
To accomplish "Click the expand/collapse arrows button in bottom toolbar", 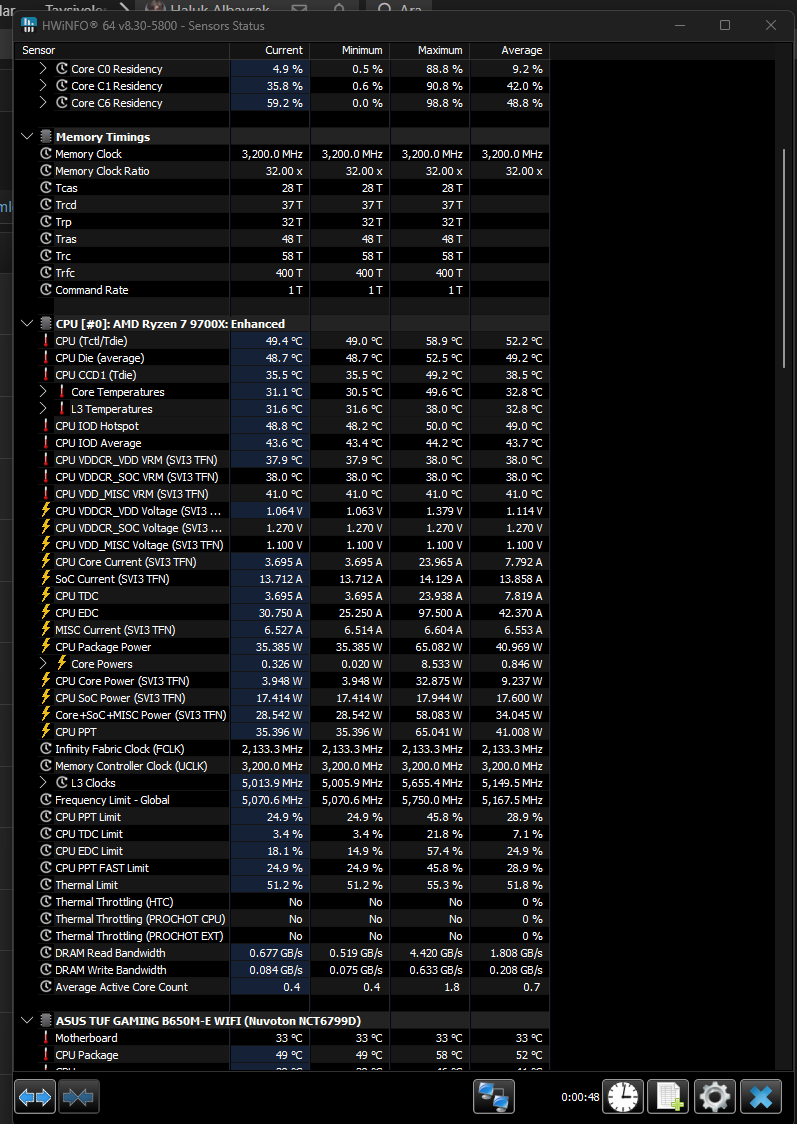I will [x=34, y=1096].
